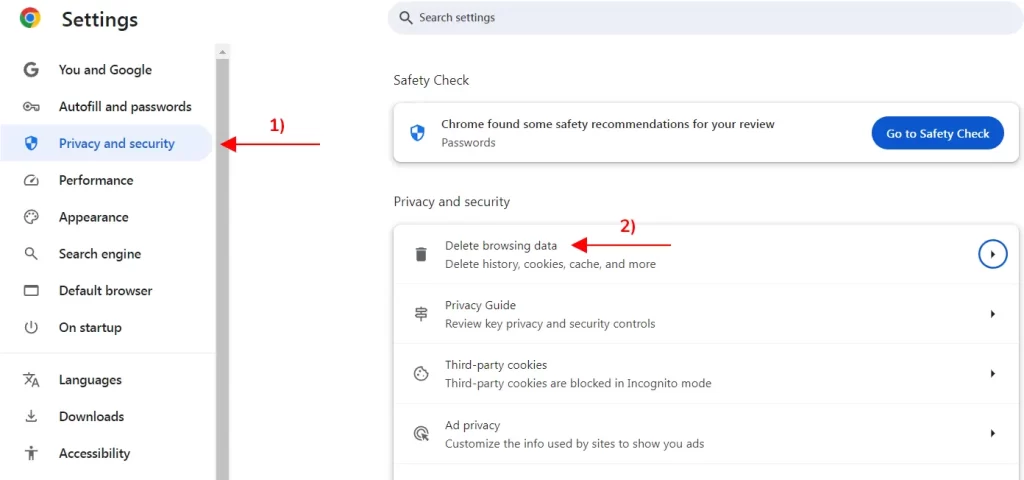Click the Performance gauge icon
1024x480 pixels.
[31, 181]
